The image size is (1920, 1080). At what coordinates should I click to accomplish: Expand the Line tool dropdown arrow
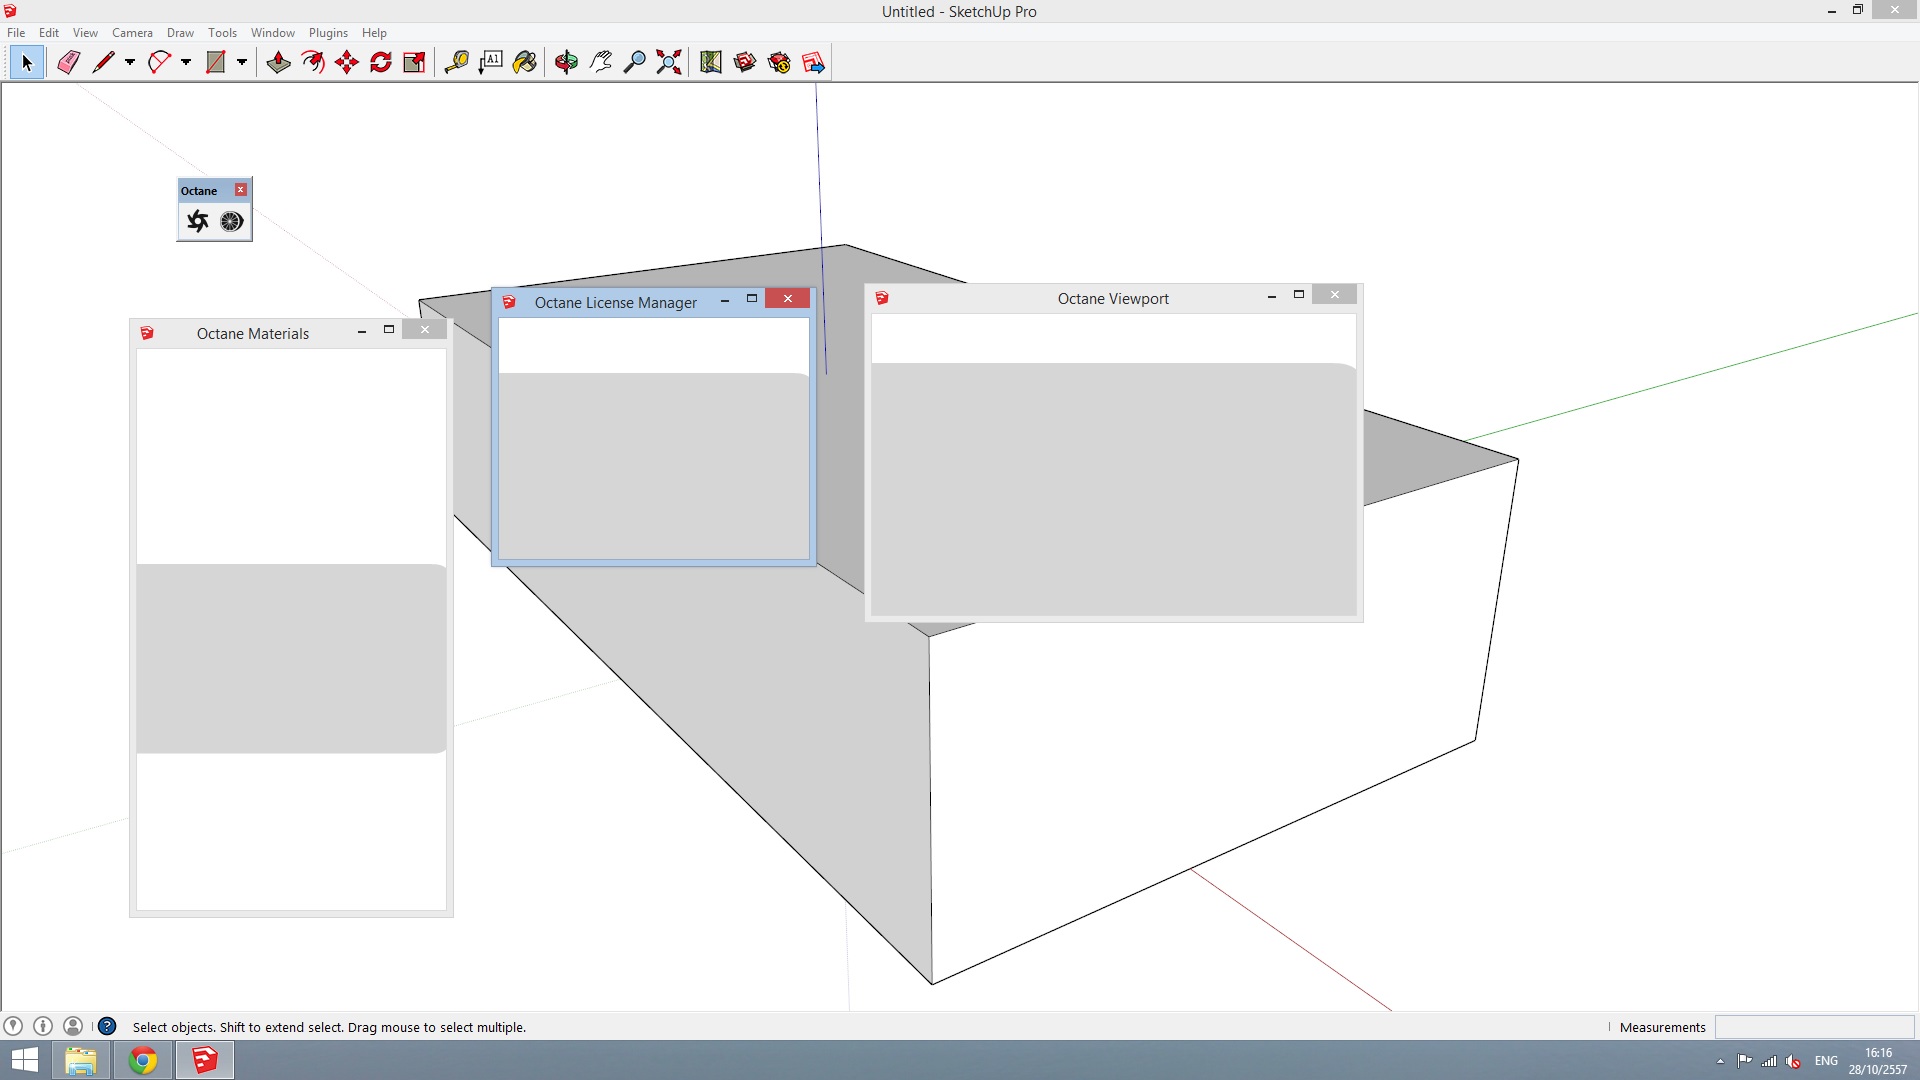(x=130, y=62)
